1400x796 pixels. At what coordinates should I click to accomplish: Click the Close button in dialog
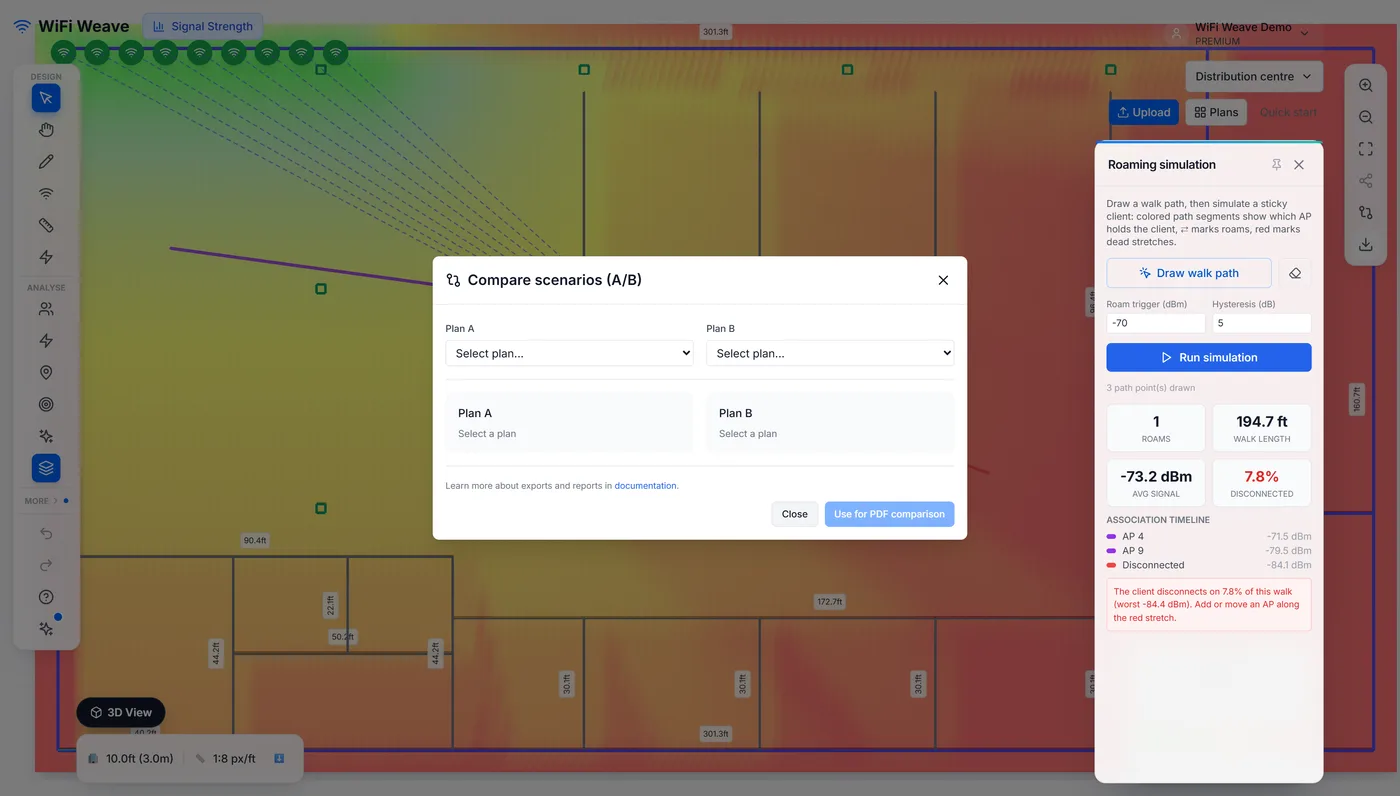pos(795,514)
